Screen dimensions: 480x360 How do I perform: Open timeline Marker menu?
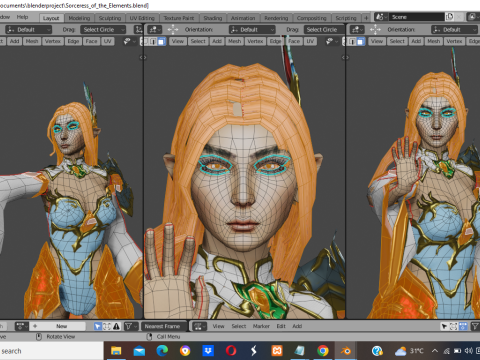coord(261,326)
